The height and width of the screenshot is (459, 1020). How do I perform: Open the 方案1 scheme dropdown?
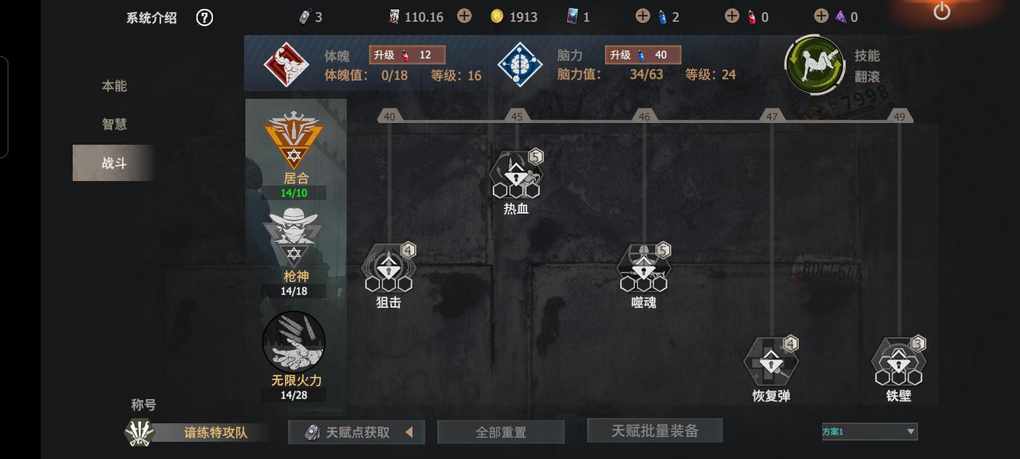click(x=870, y=431)
